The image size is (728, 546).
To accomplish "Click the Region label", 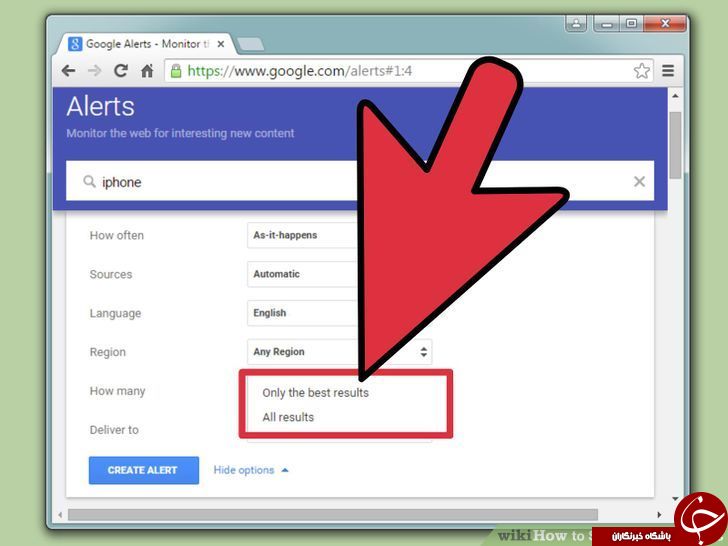I will [108, 352].
